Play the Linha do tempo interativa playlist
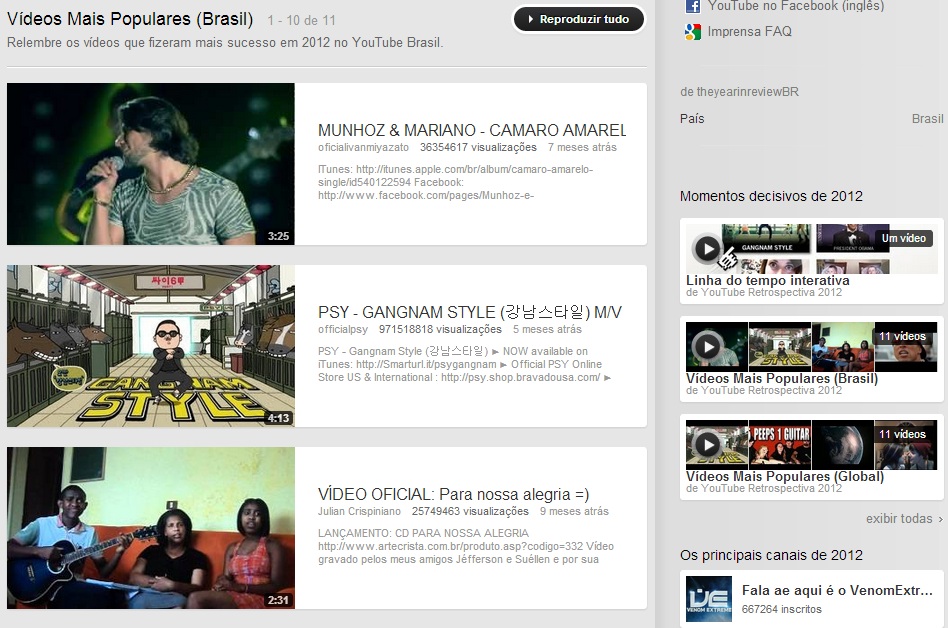This screenshot has width=948, height=628. coord(708,248)
